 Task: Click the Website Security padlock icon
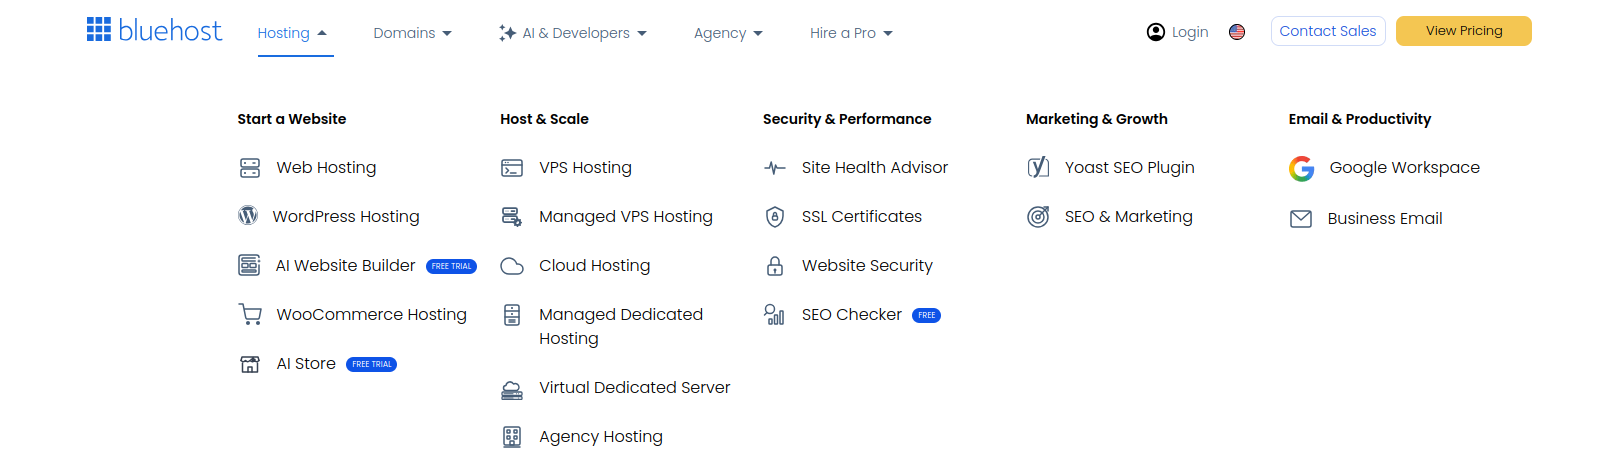(775, 266)
